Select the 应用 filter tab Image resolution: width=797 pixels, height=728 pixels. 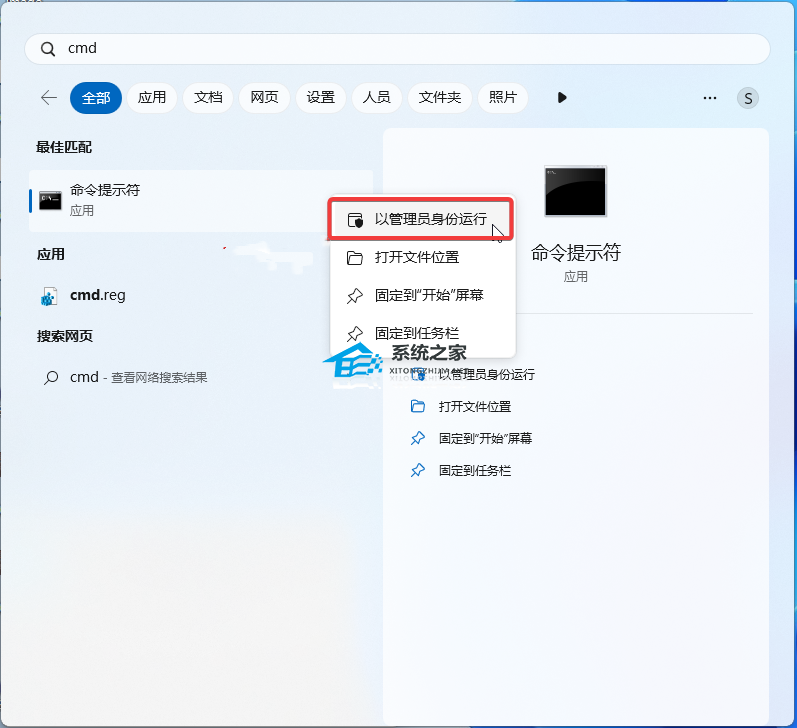click(152, 97)
